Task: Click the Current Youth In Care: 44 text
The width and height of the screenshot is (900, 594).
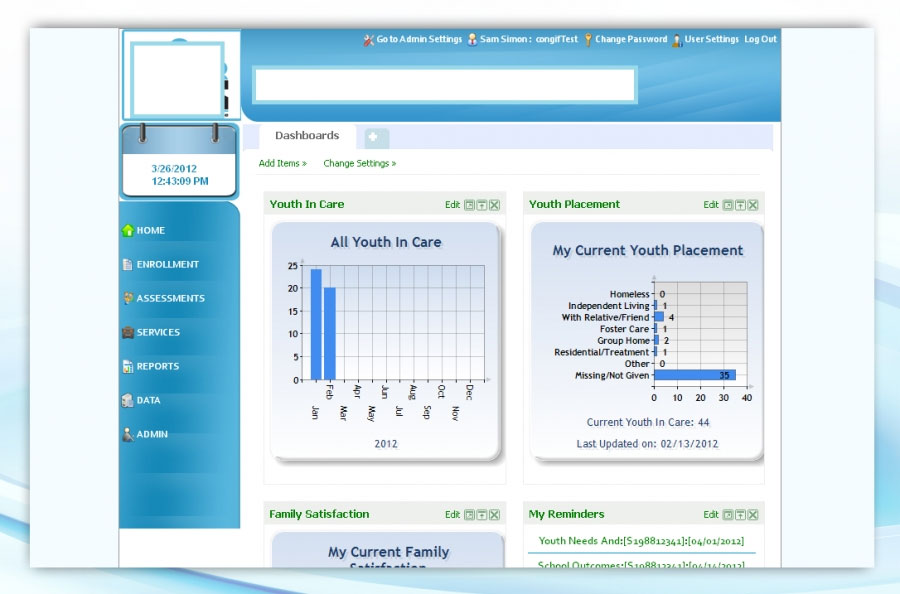Action: [x=648, y=422]
